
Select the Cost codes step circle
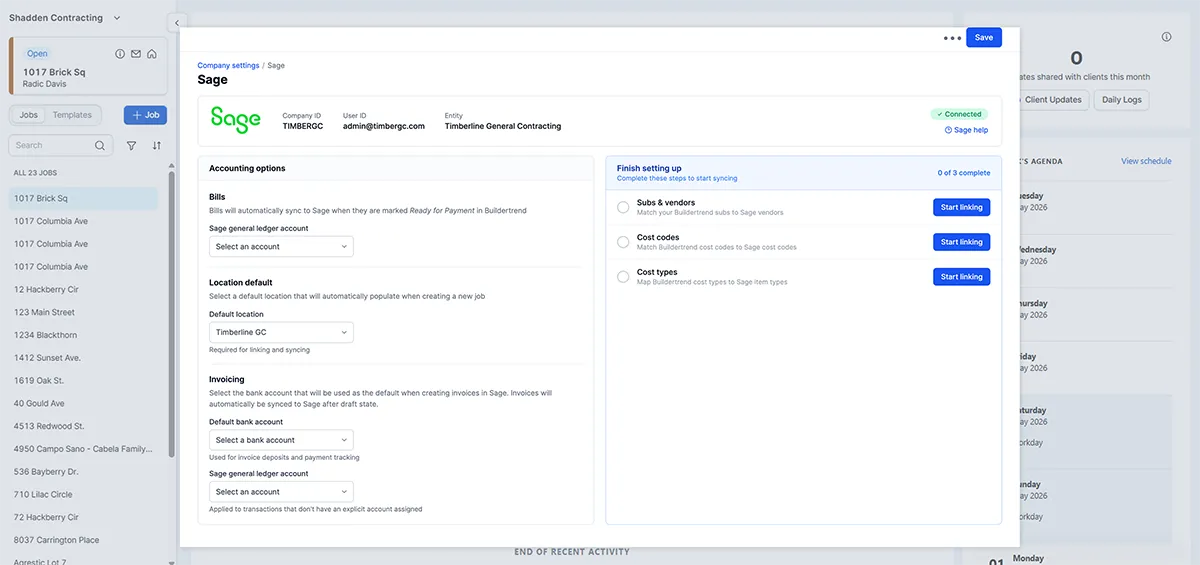[x=623, y=242]
